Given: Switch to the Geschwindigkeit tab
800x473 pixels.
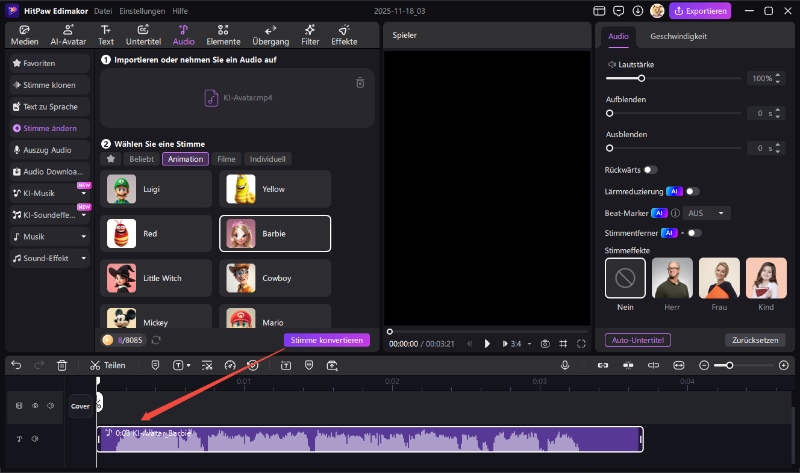Looking at the screenshot, I should (x=678, y=36).
